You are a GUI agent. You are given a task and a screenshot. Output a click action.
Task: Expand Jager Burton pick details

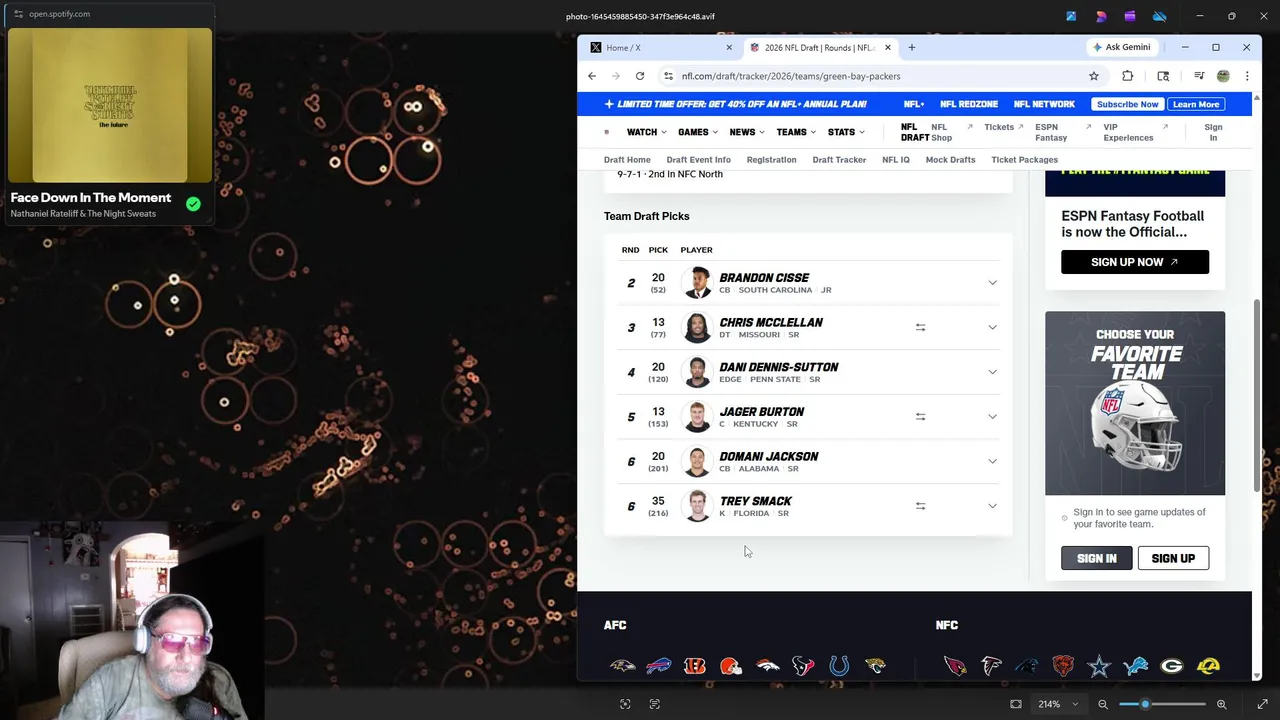point(992,416)
